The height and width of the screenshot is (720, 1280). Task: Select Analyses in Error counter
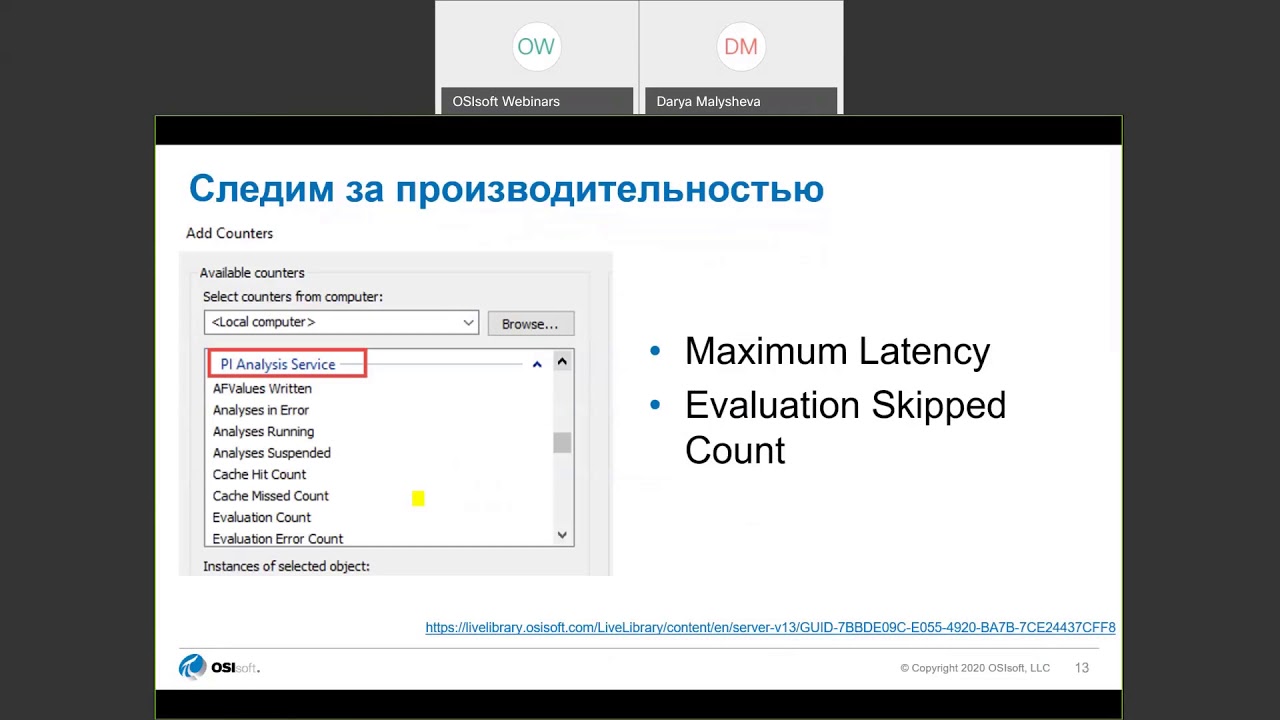coord(261,410)
